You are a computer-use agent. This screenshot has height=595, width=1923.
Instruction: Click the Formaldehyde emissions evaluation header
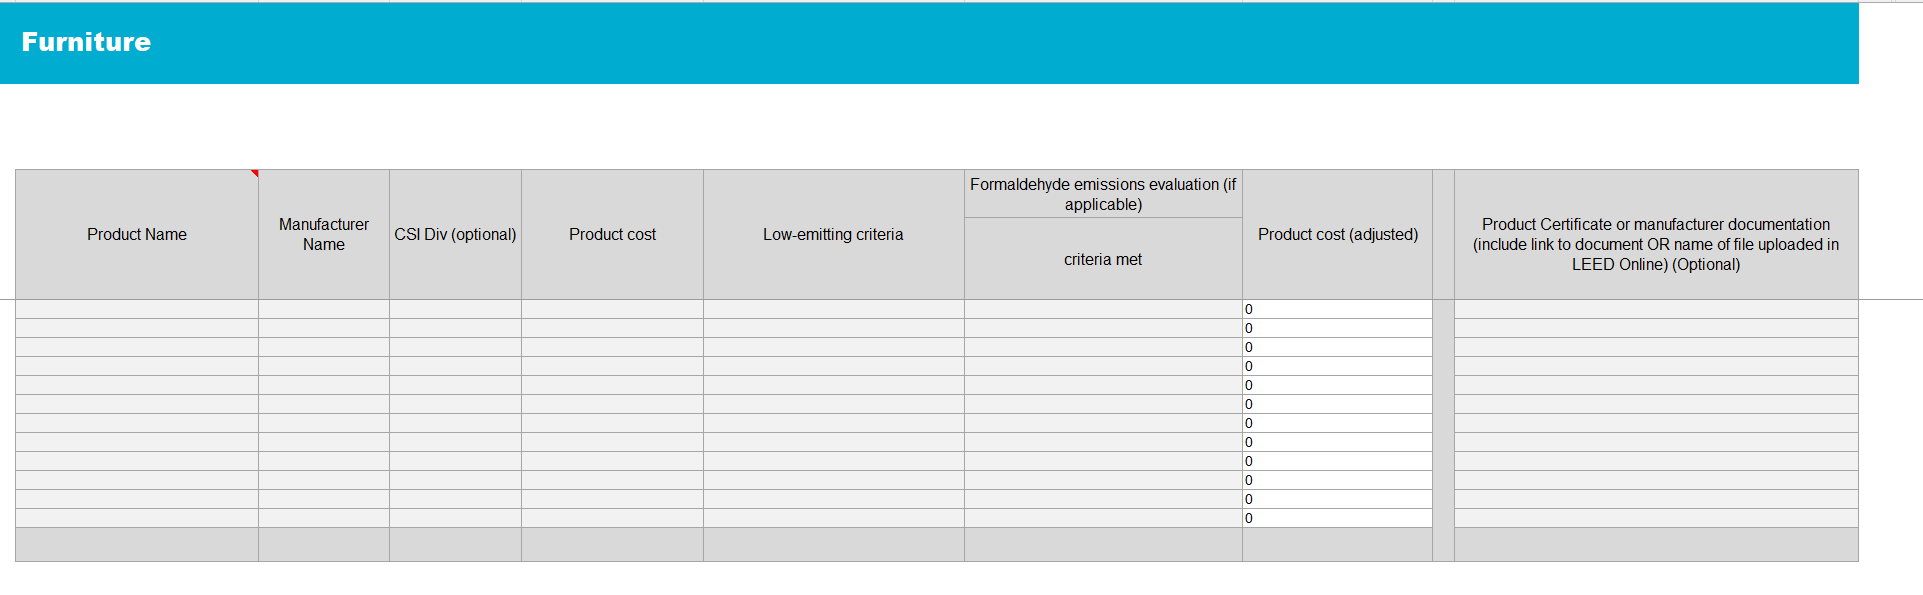[x=1103, y=194]
